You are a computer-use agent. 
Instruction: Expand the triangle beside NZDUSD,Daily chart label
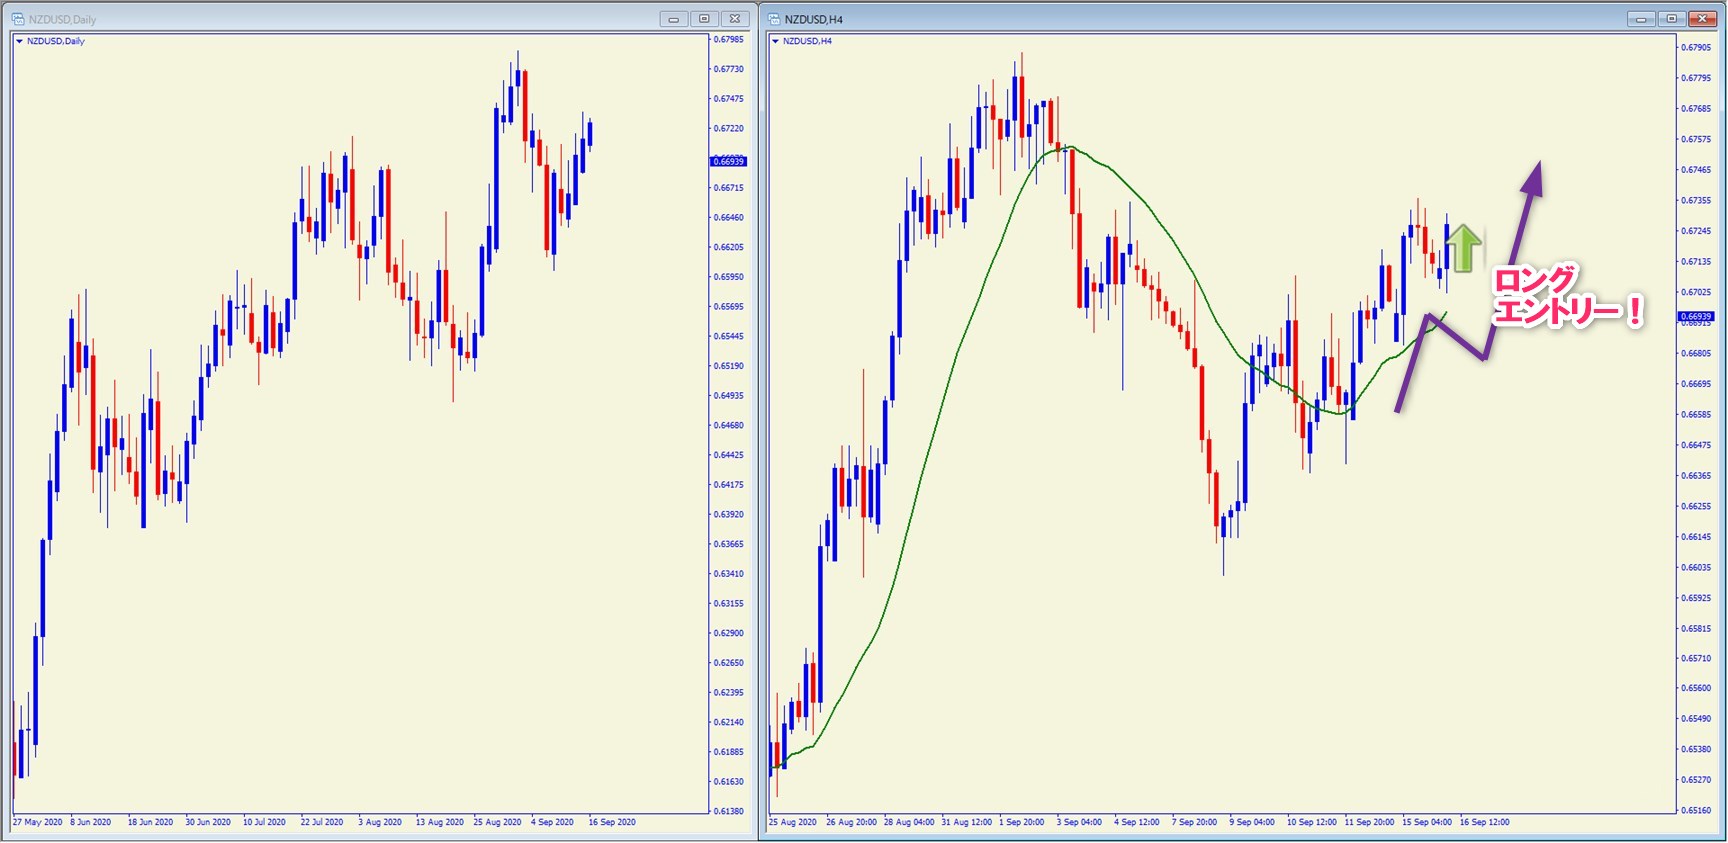[x=19, y=41]
